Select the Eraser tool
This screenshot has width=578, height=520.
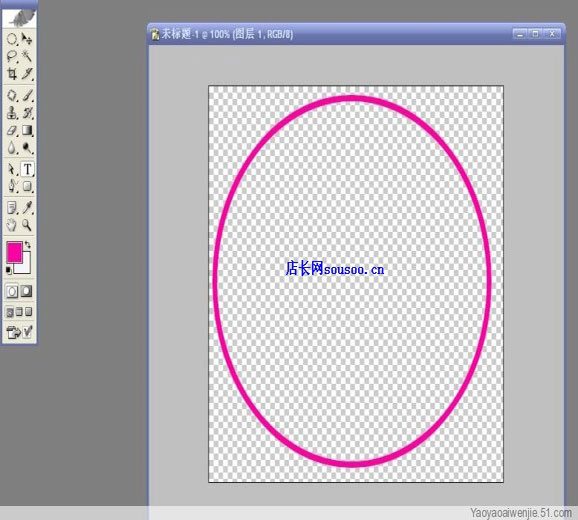click(12, 130)
